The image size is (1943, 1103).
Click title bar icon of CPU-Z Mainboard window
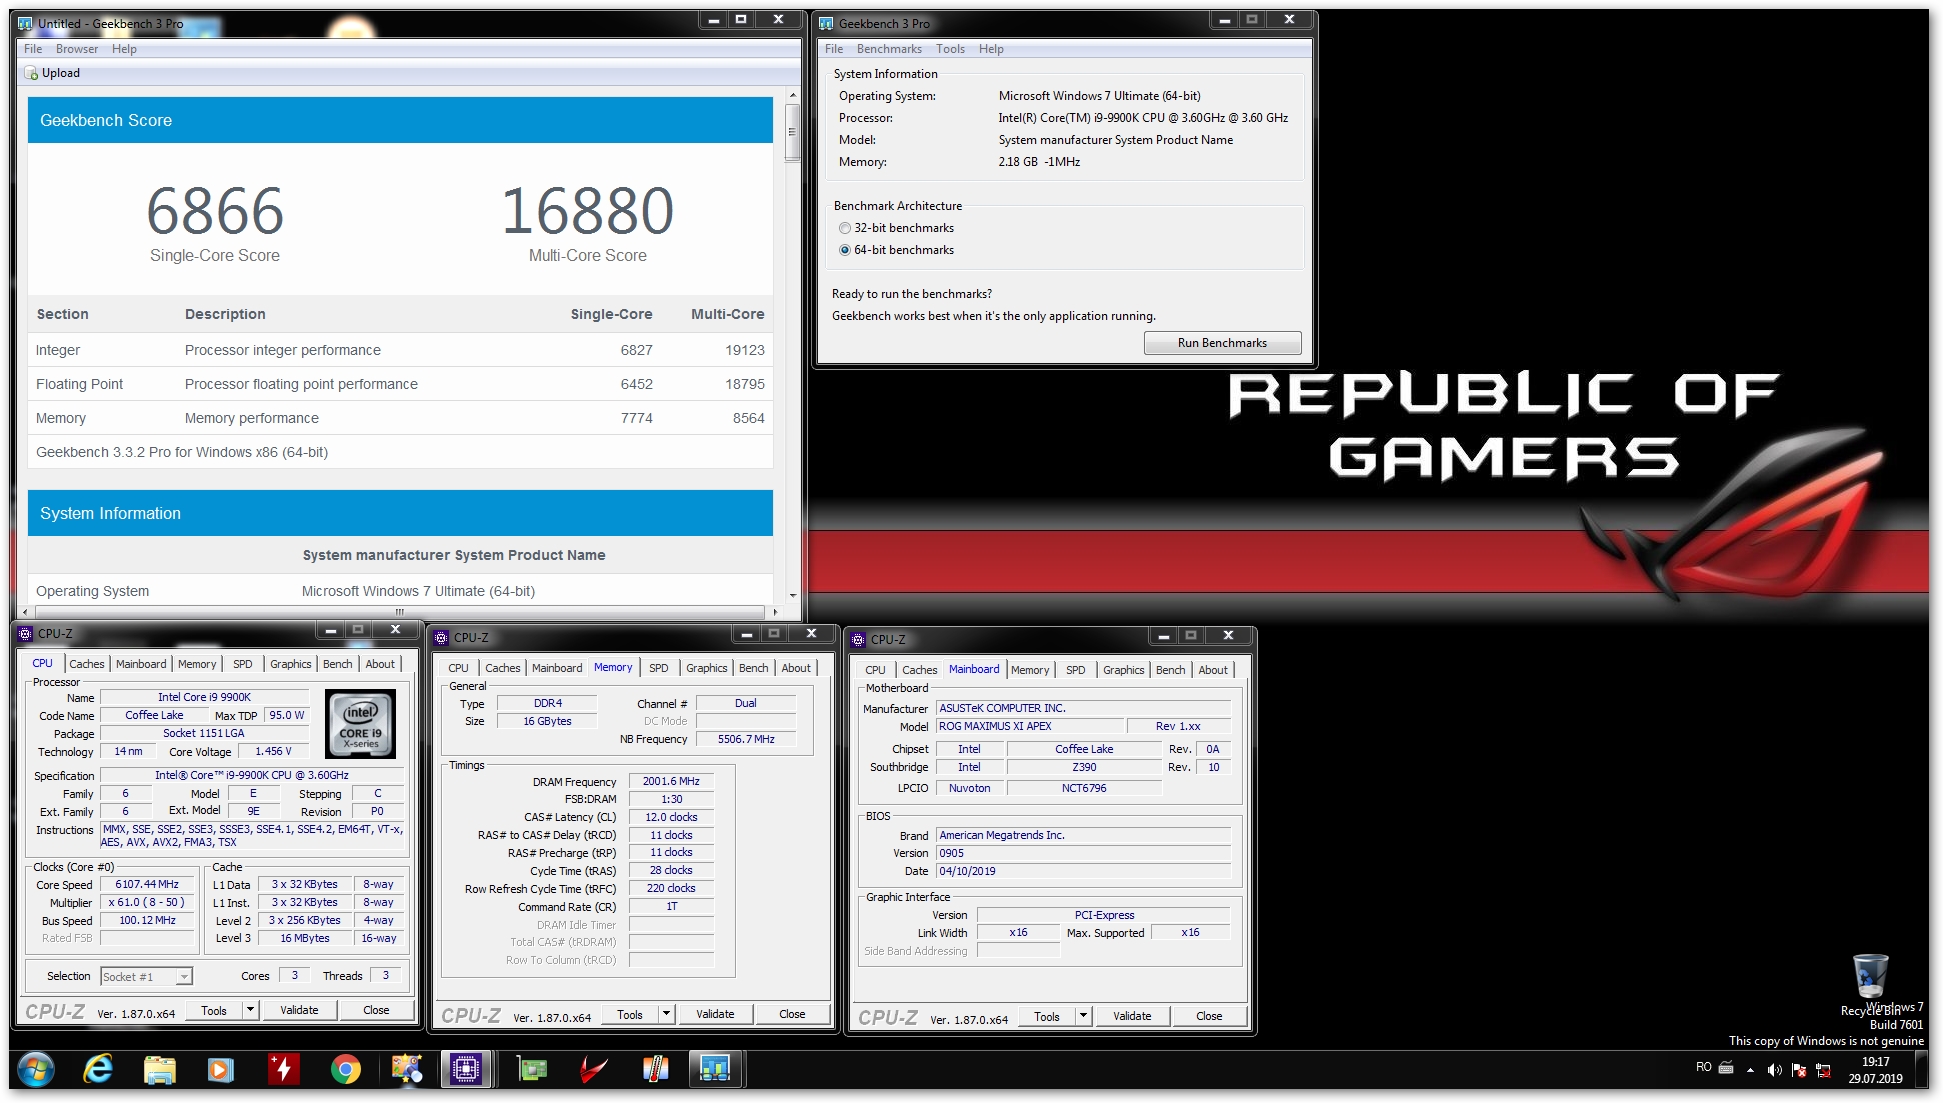point(858,639)
